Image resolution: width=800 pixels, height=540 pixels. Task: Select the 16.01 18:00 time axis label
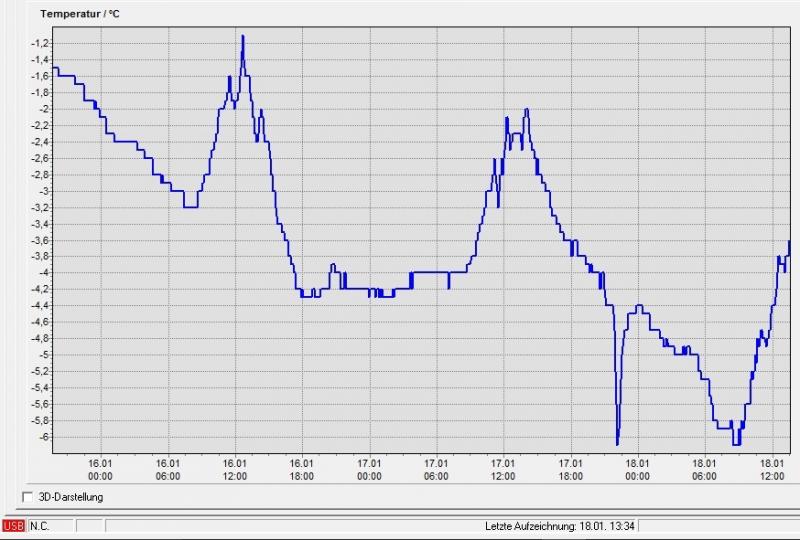click(302, 470)
